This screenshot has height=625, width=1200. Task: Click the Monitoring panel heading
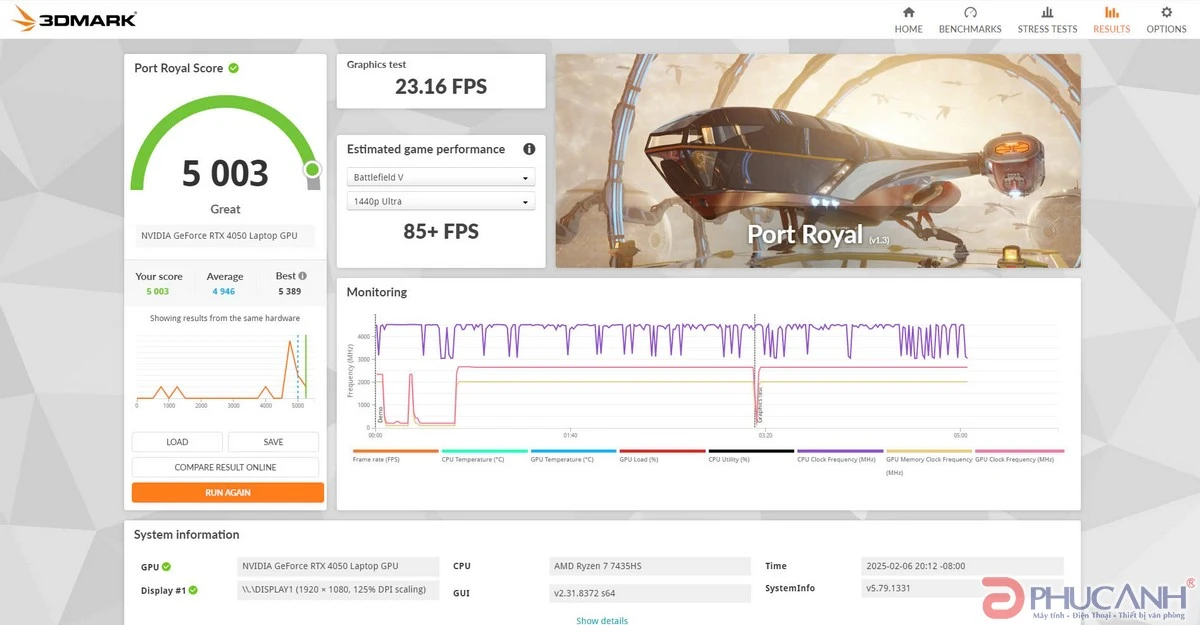pyautogui.click(x=377, y=292)
